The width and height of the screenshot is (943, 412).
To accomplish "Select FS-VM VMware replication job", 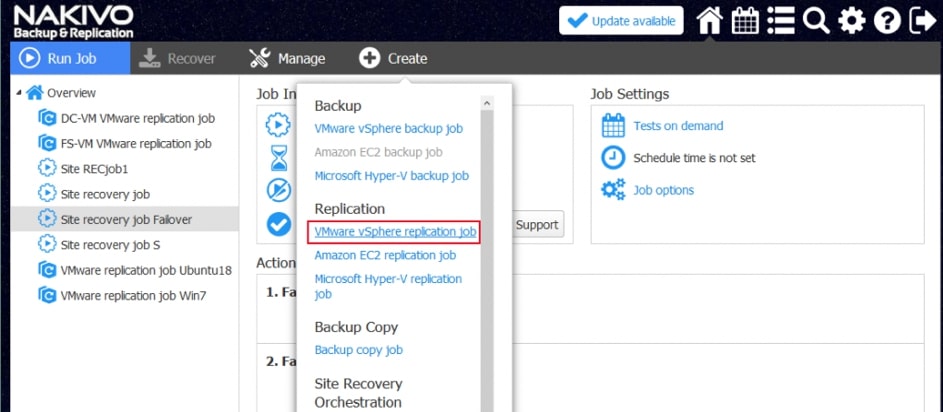I will (136, 143).
